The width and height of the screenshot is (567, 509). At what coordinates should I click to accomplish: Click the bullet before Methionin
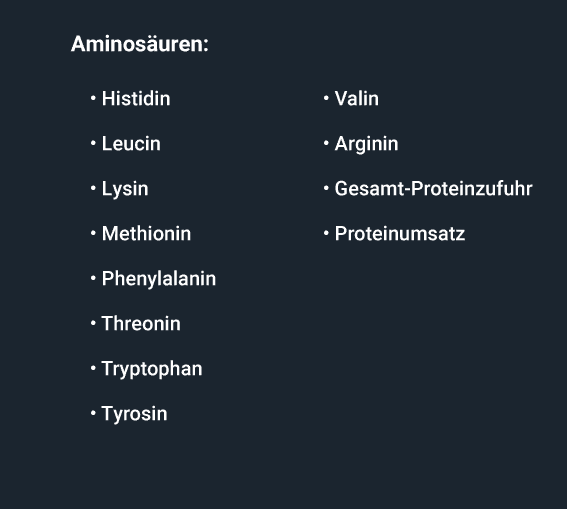93,233
